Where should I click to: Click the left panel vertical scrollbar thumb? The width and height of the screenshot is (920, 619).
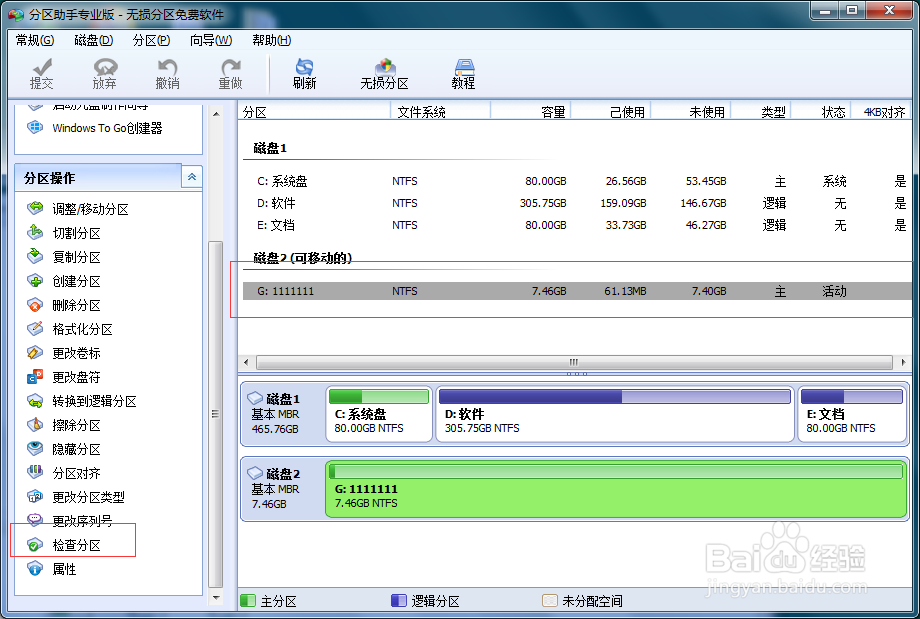216,414
